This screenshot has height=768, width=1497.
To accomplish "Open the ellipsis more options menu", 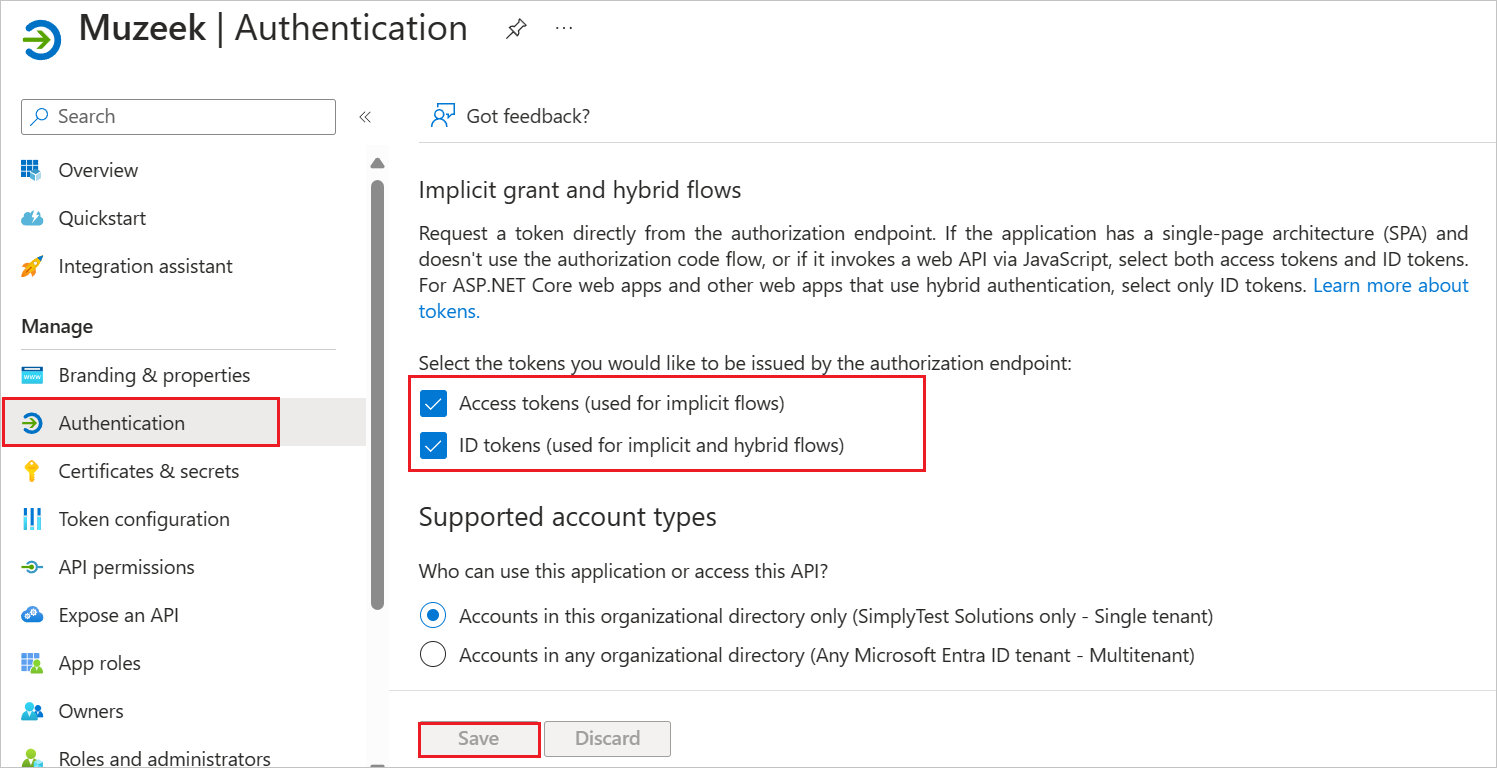I will coord(564,28).
